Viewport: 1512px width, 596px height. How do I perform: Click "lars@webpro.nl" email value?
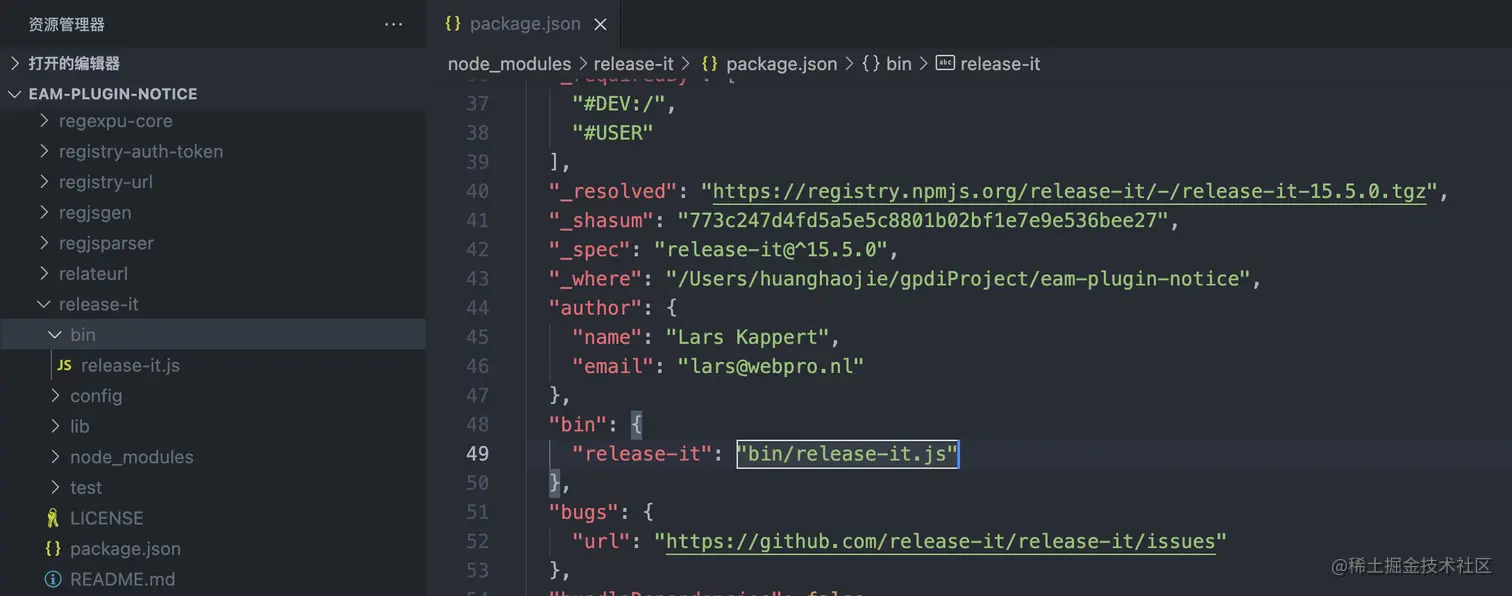[770, 366]
